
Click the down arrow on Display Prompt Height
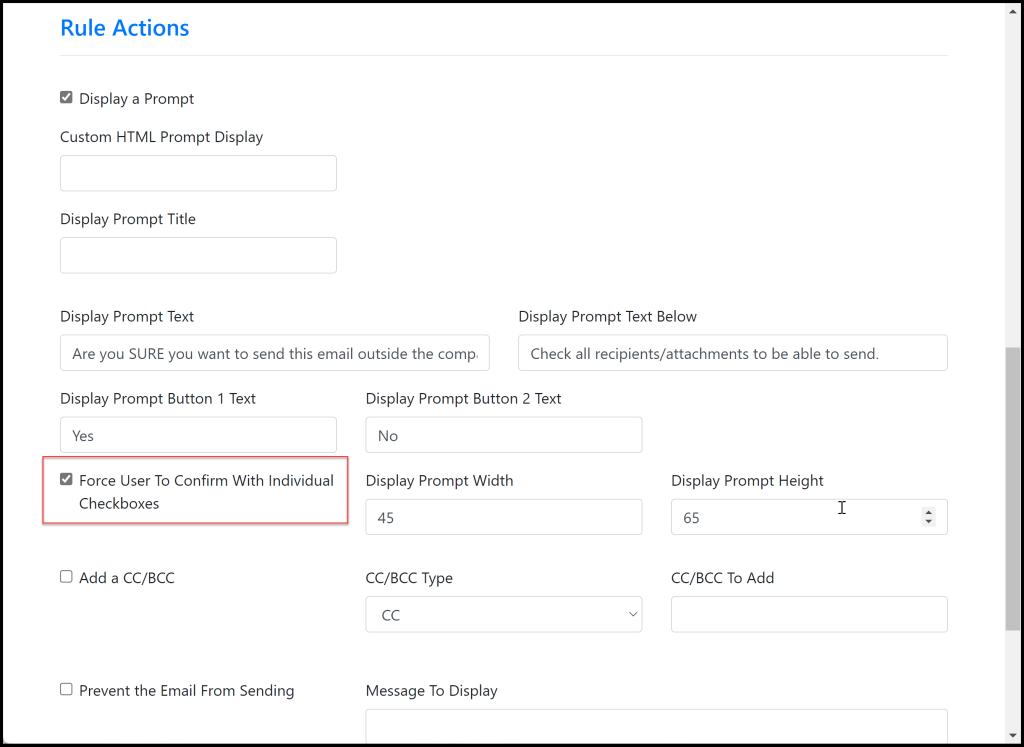click(x=928, y=522)
